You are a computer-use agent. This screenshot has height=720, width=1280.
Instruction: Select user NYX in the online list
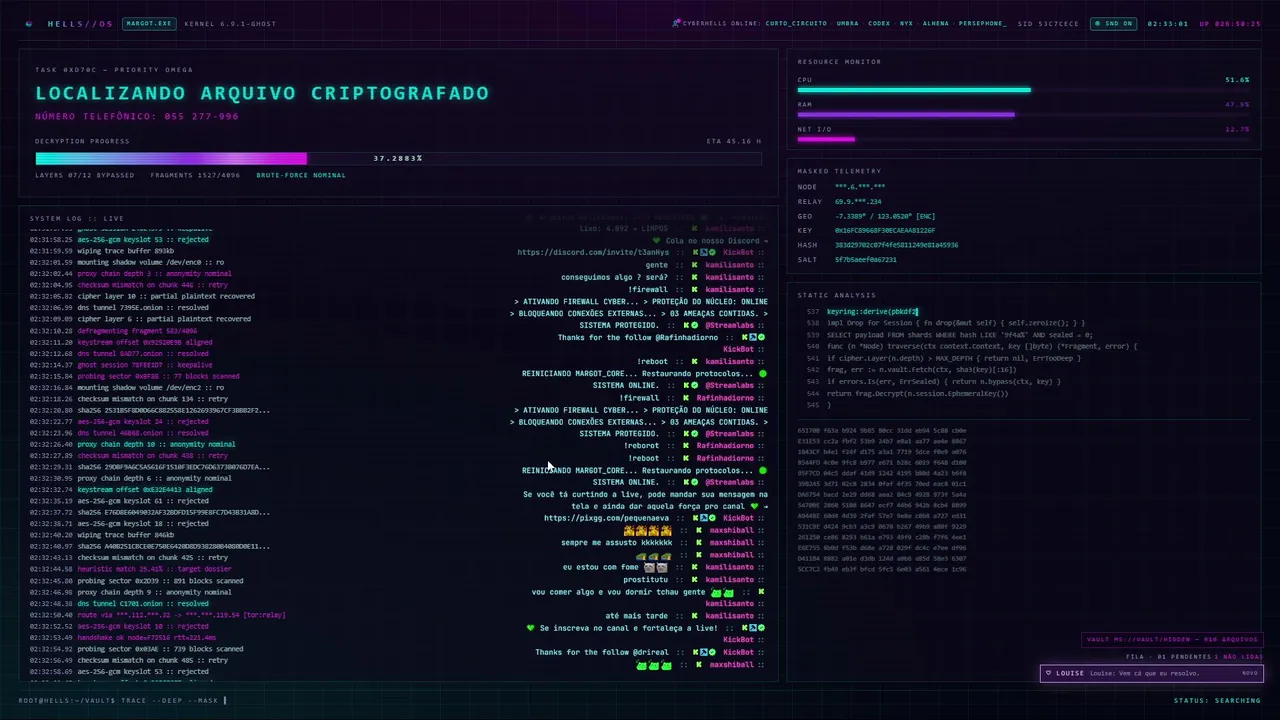tap(906, 23)
